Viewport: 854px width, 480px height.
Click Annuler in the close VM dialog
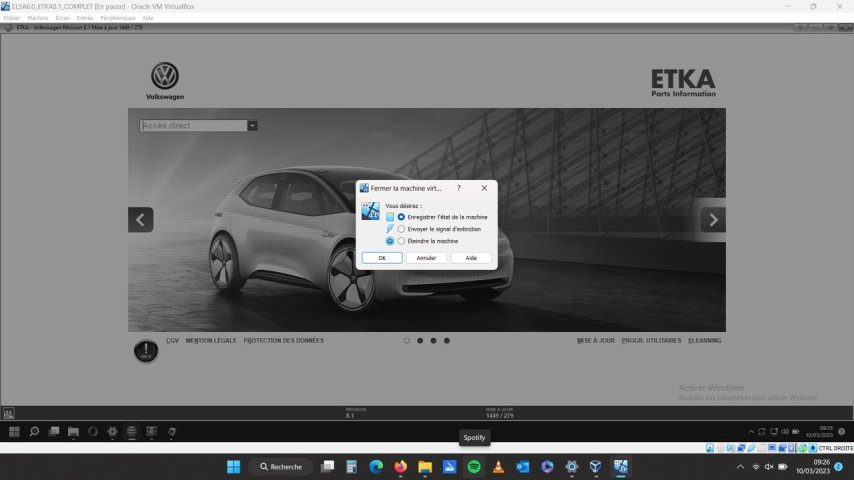[x=426, y=258]
